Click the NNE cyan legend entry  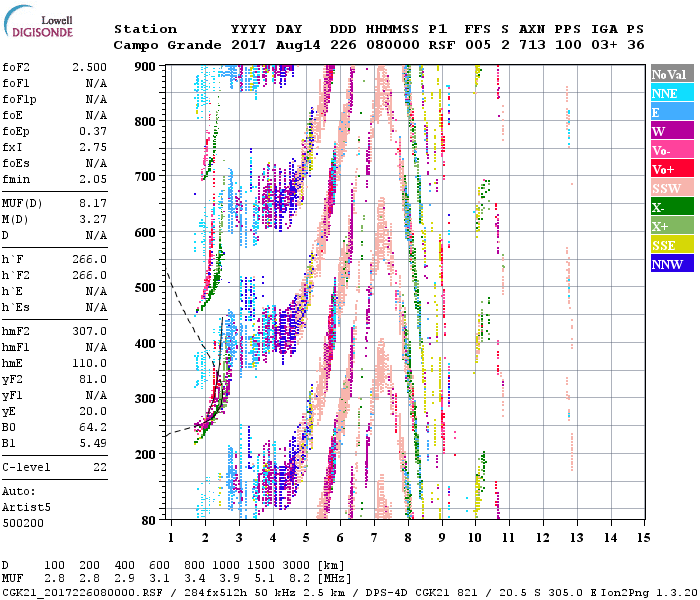[x=672, y=93]
